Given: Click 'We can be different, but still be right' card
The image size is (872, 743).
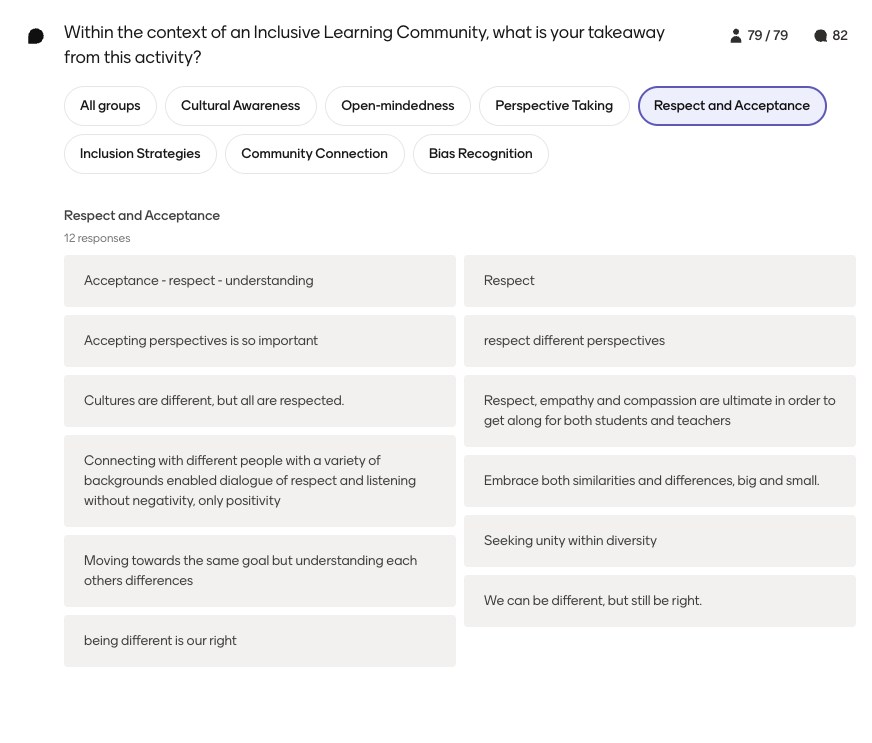Looking at the screenshot, I should [x=660, y=601].
